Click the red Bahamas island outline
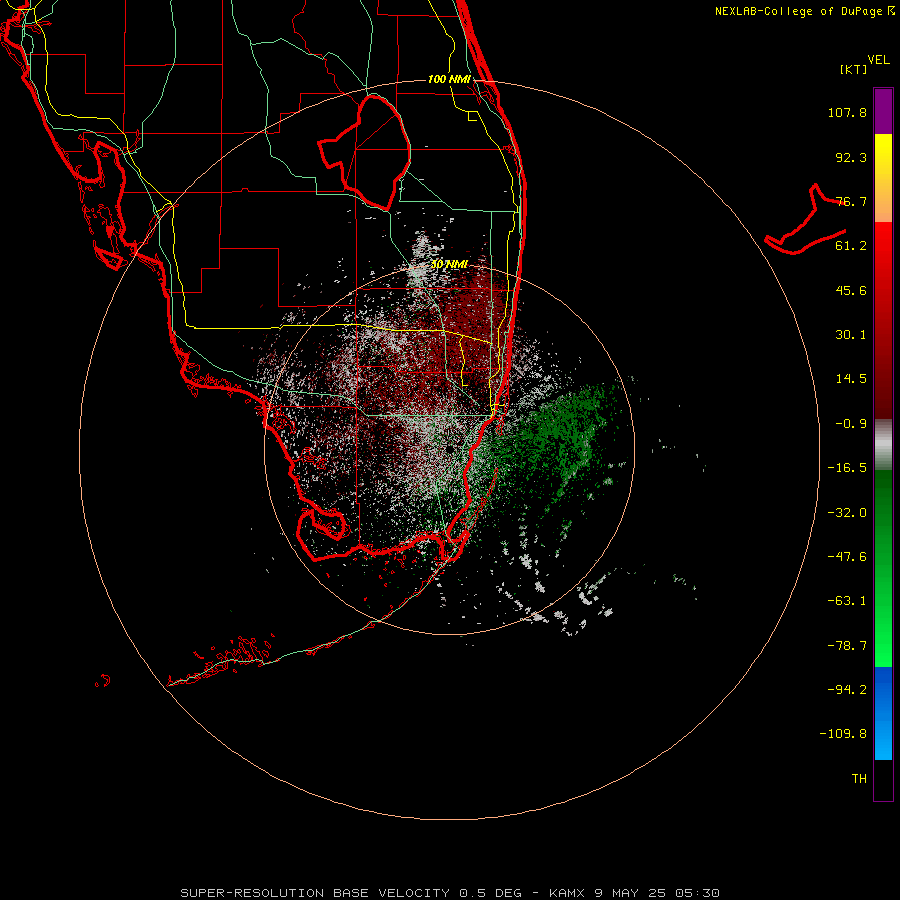This screenshot has height=900, width=900. click(x=805, y=221)
